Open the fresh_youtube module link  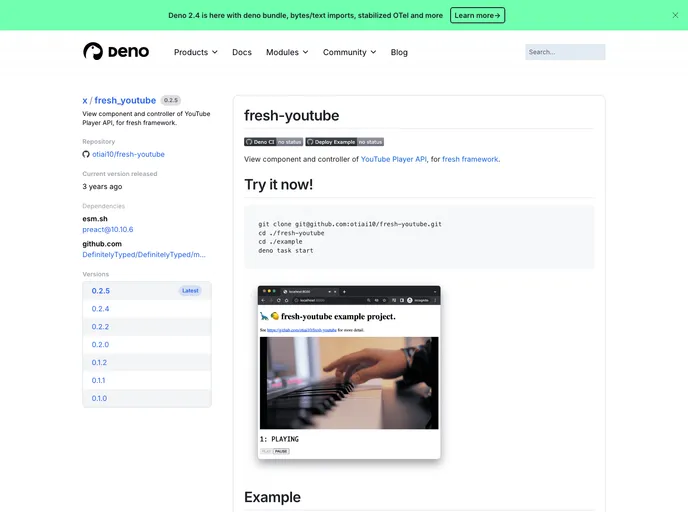(x=125, y=100)
